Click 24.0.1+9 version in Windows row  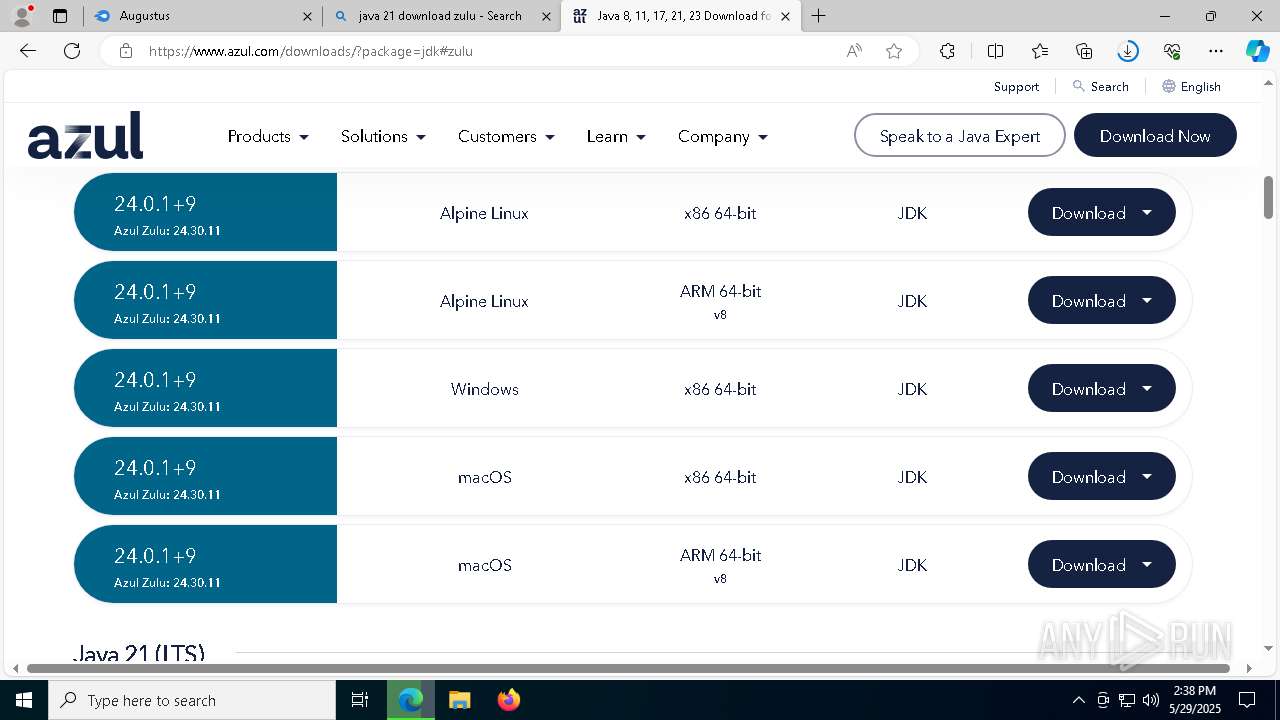(155, 380)
